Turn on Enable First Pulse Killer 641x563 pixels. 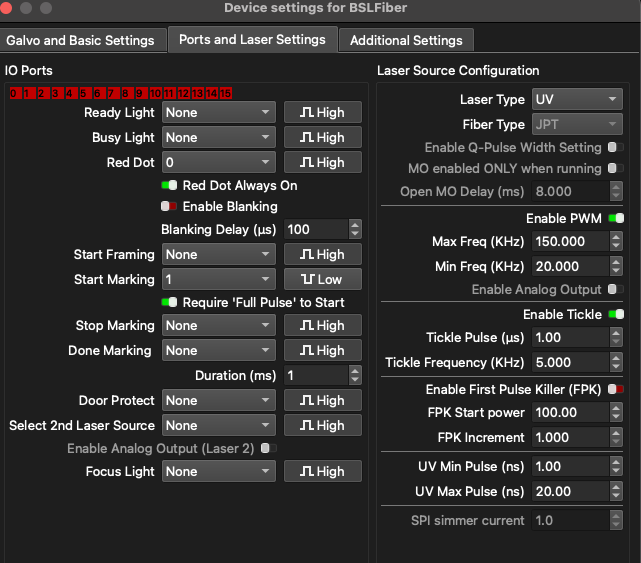(616, 389)
